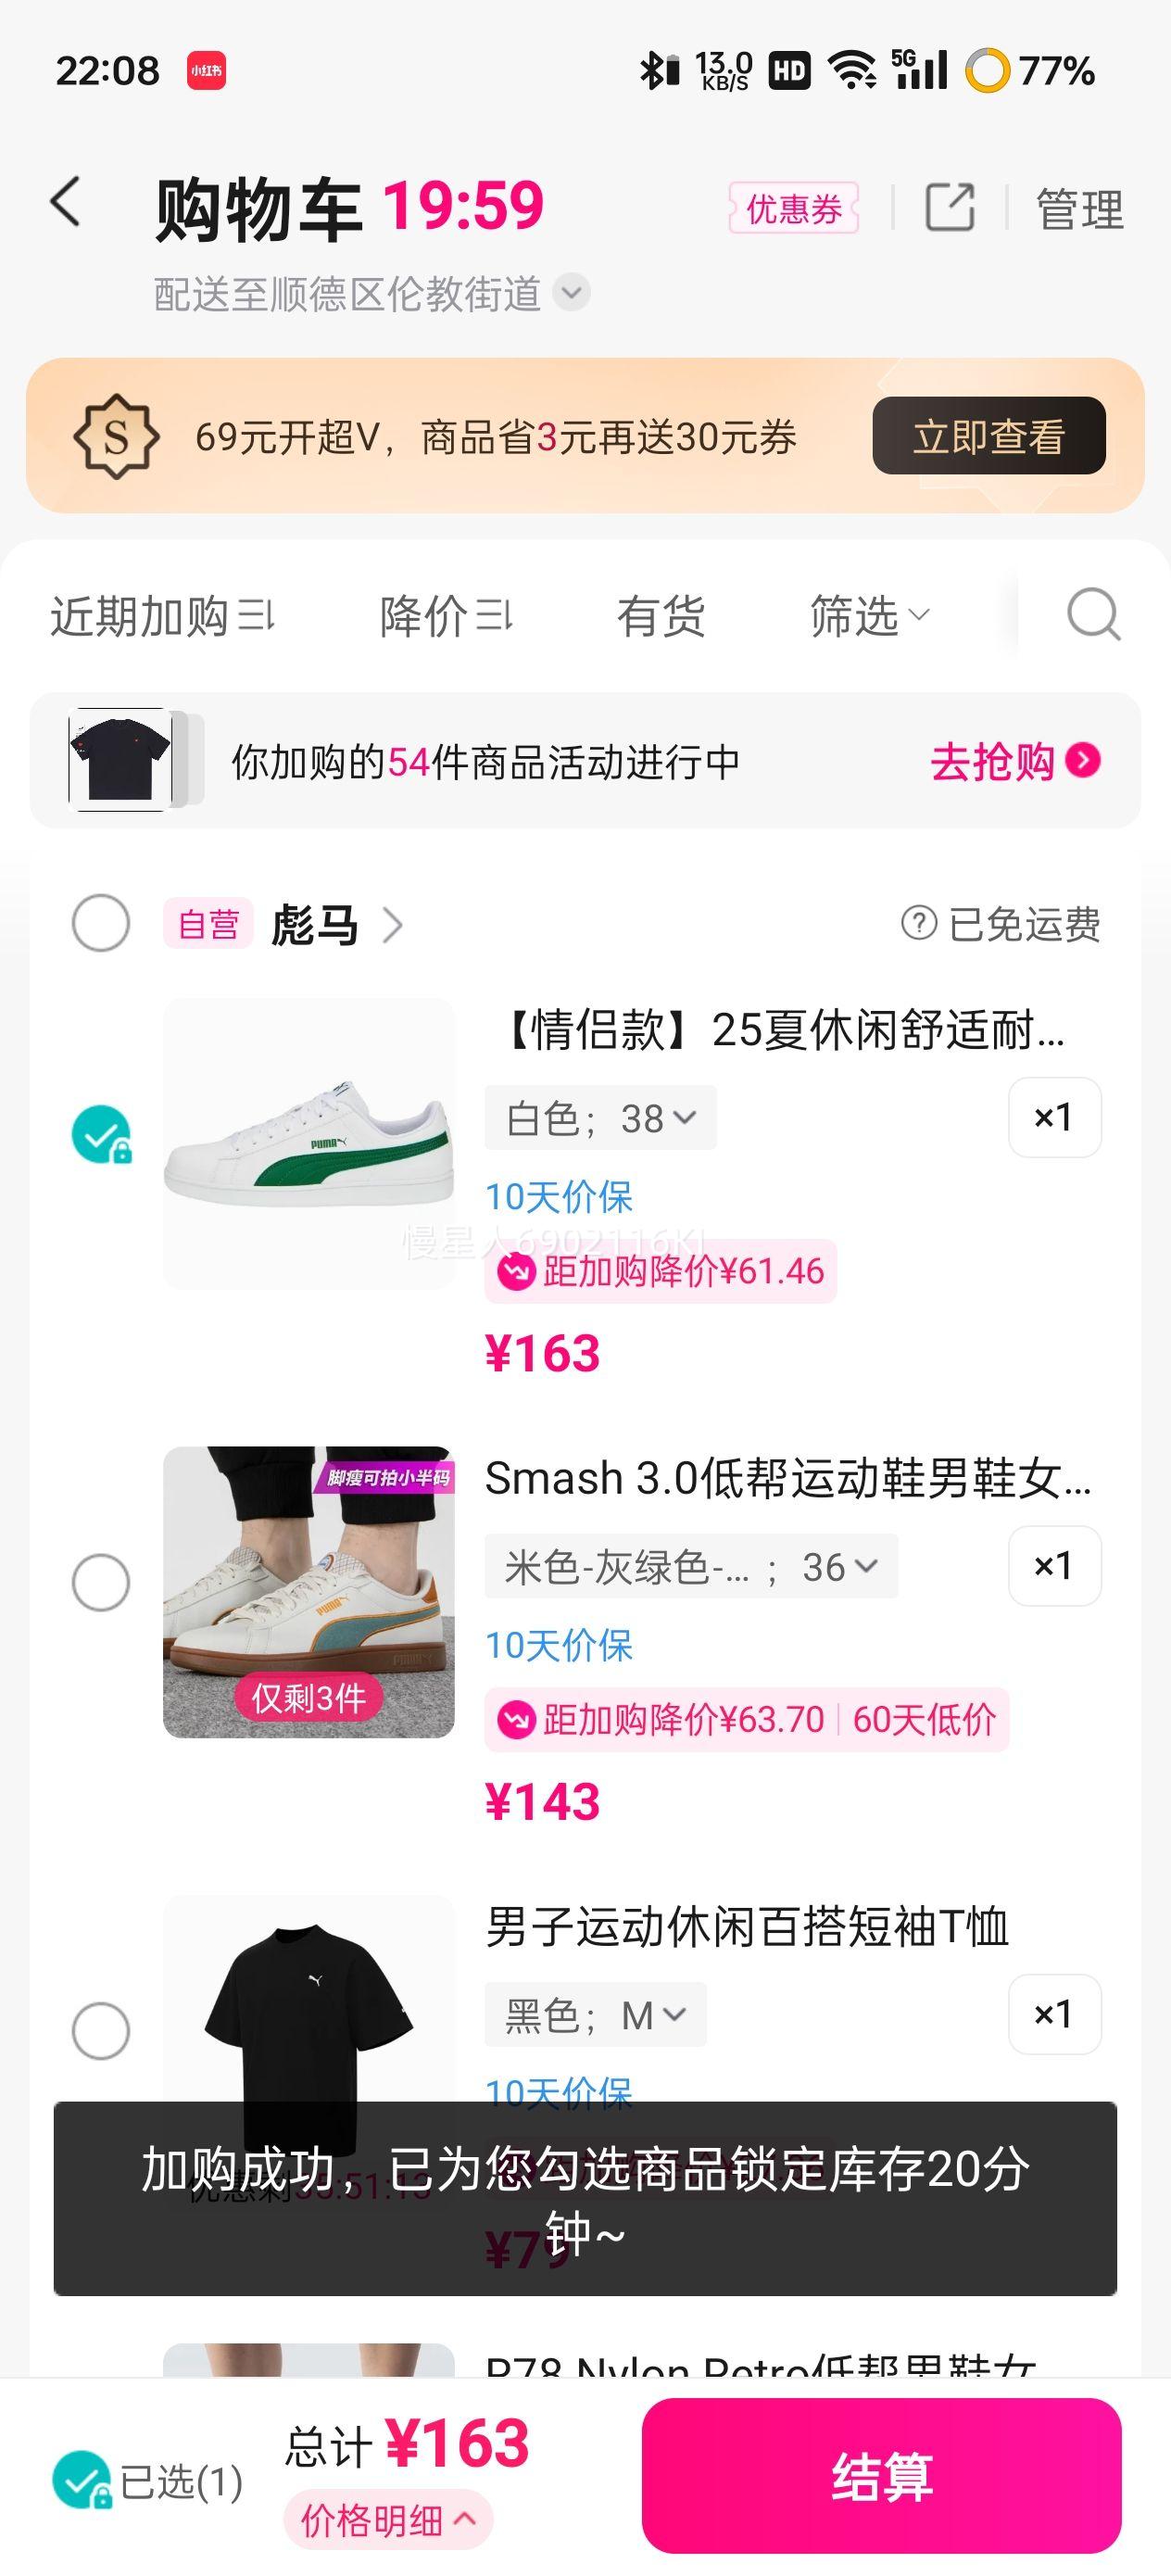The image size is (1171, 2576).
Task: Expand delivery address 顺德区伦教街道 dropdown
Action: point(572,293)
